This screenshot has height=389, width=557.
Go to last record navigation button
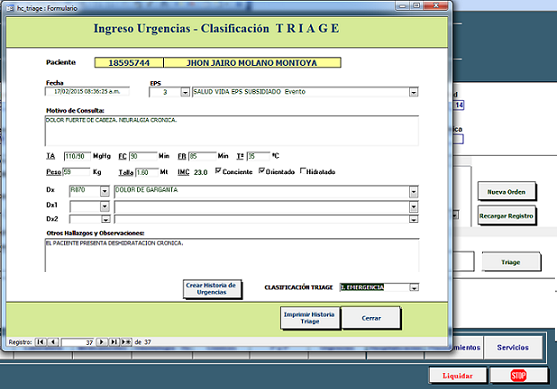point(114,342)
